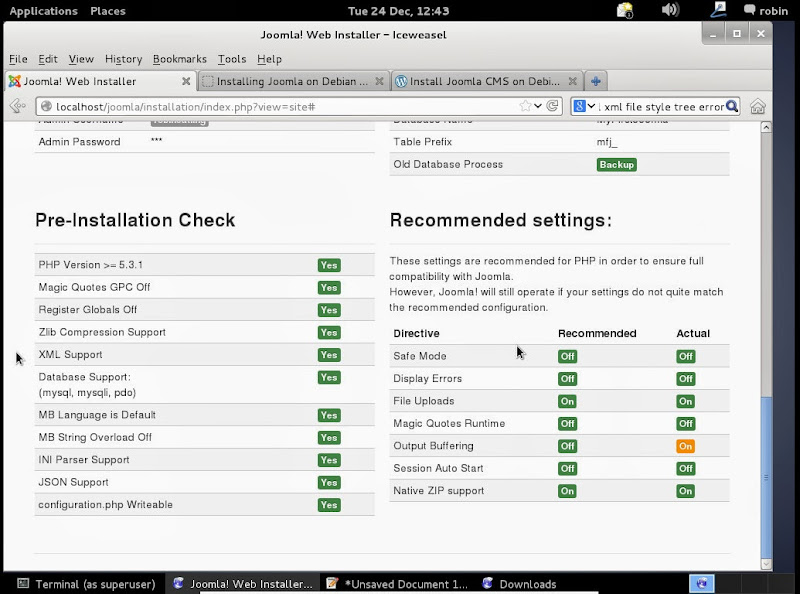Open the robin user menu
The width and height of the screenshot is (800, 594).
pos(766,11)
